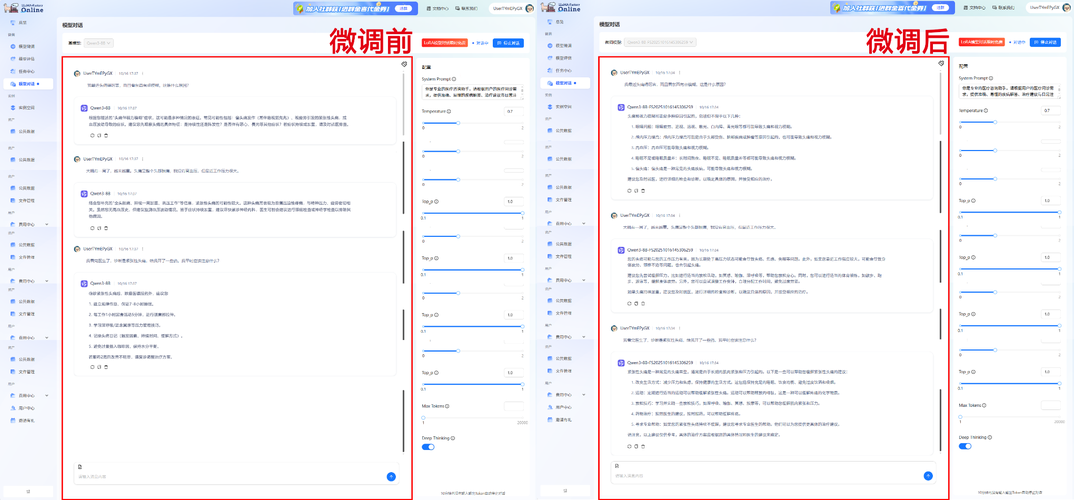The image size is (1074, 500).
Task: Click the blue send button, 微调前 window
Action: pos(391,476)
